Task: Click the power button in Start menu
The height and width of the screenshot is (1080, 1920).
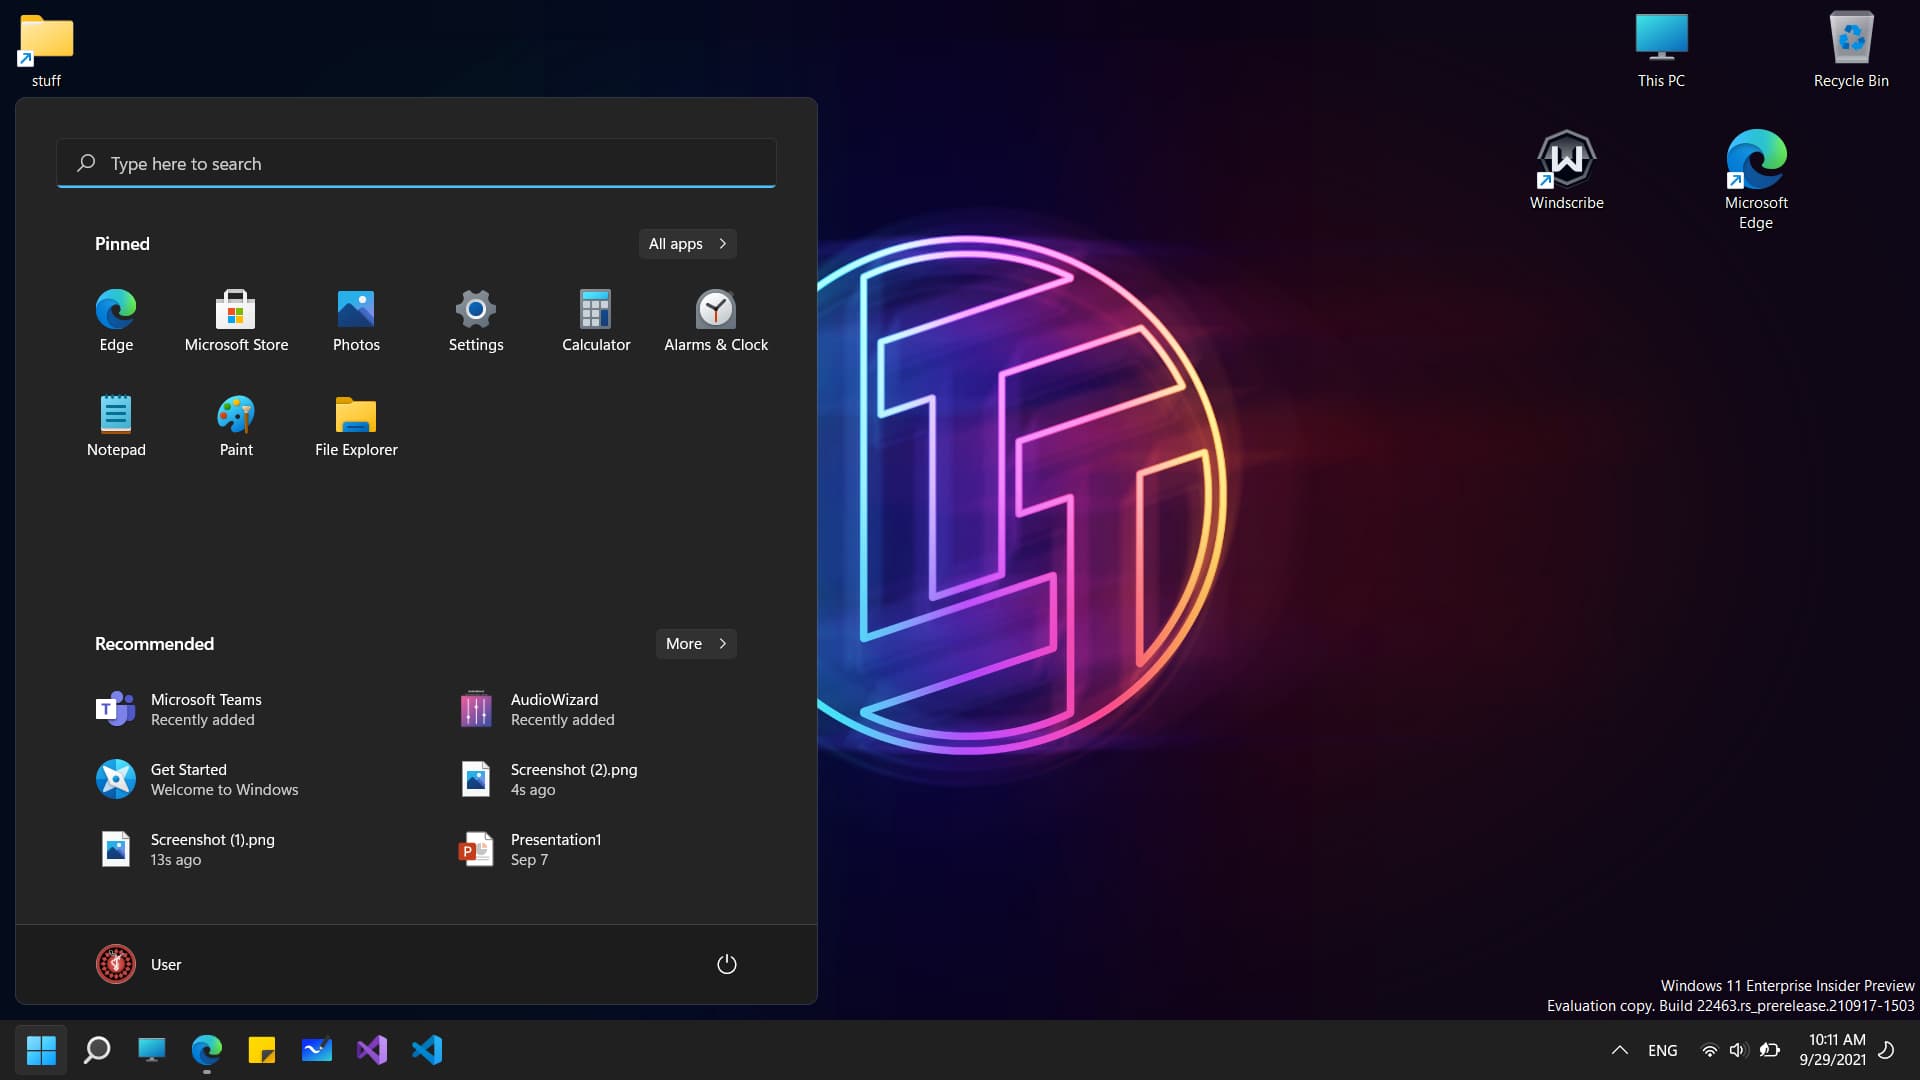Action: pyautogui.click(x=727, y=964)
